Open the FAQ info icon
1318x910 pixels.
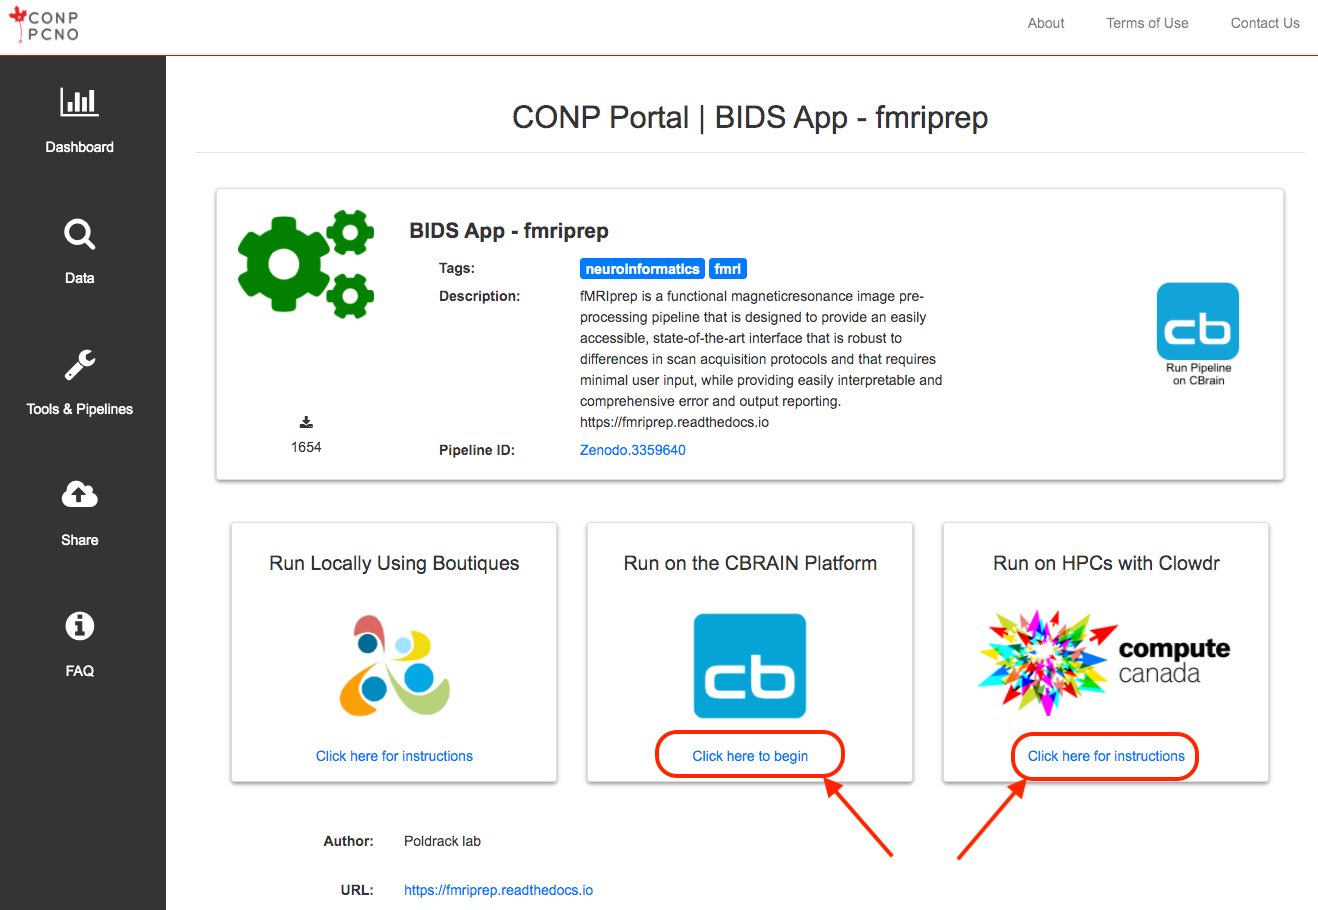(x=79, y=625)
